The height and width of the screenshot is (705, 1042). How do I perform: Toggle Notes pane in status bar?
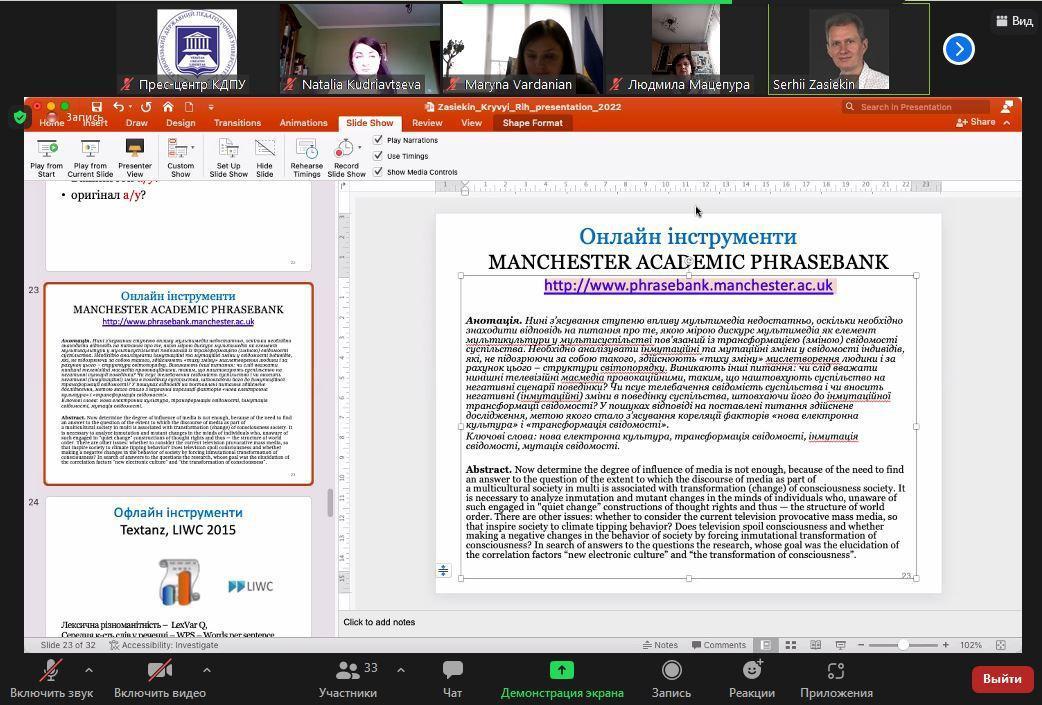tap(661, 645)
